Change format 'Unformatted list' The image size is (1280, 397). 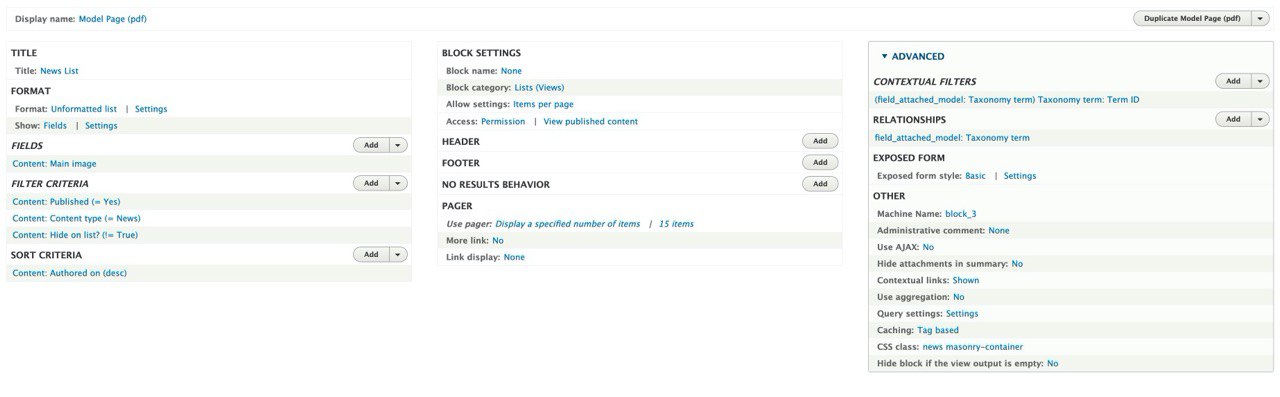pyautogui.click(x=84, y=109)
